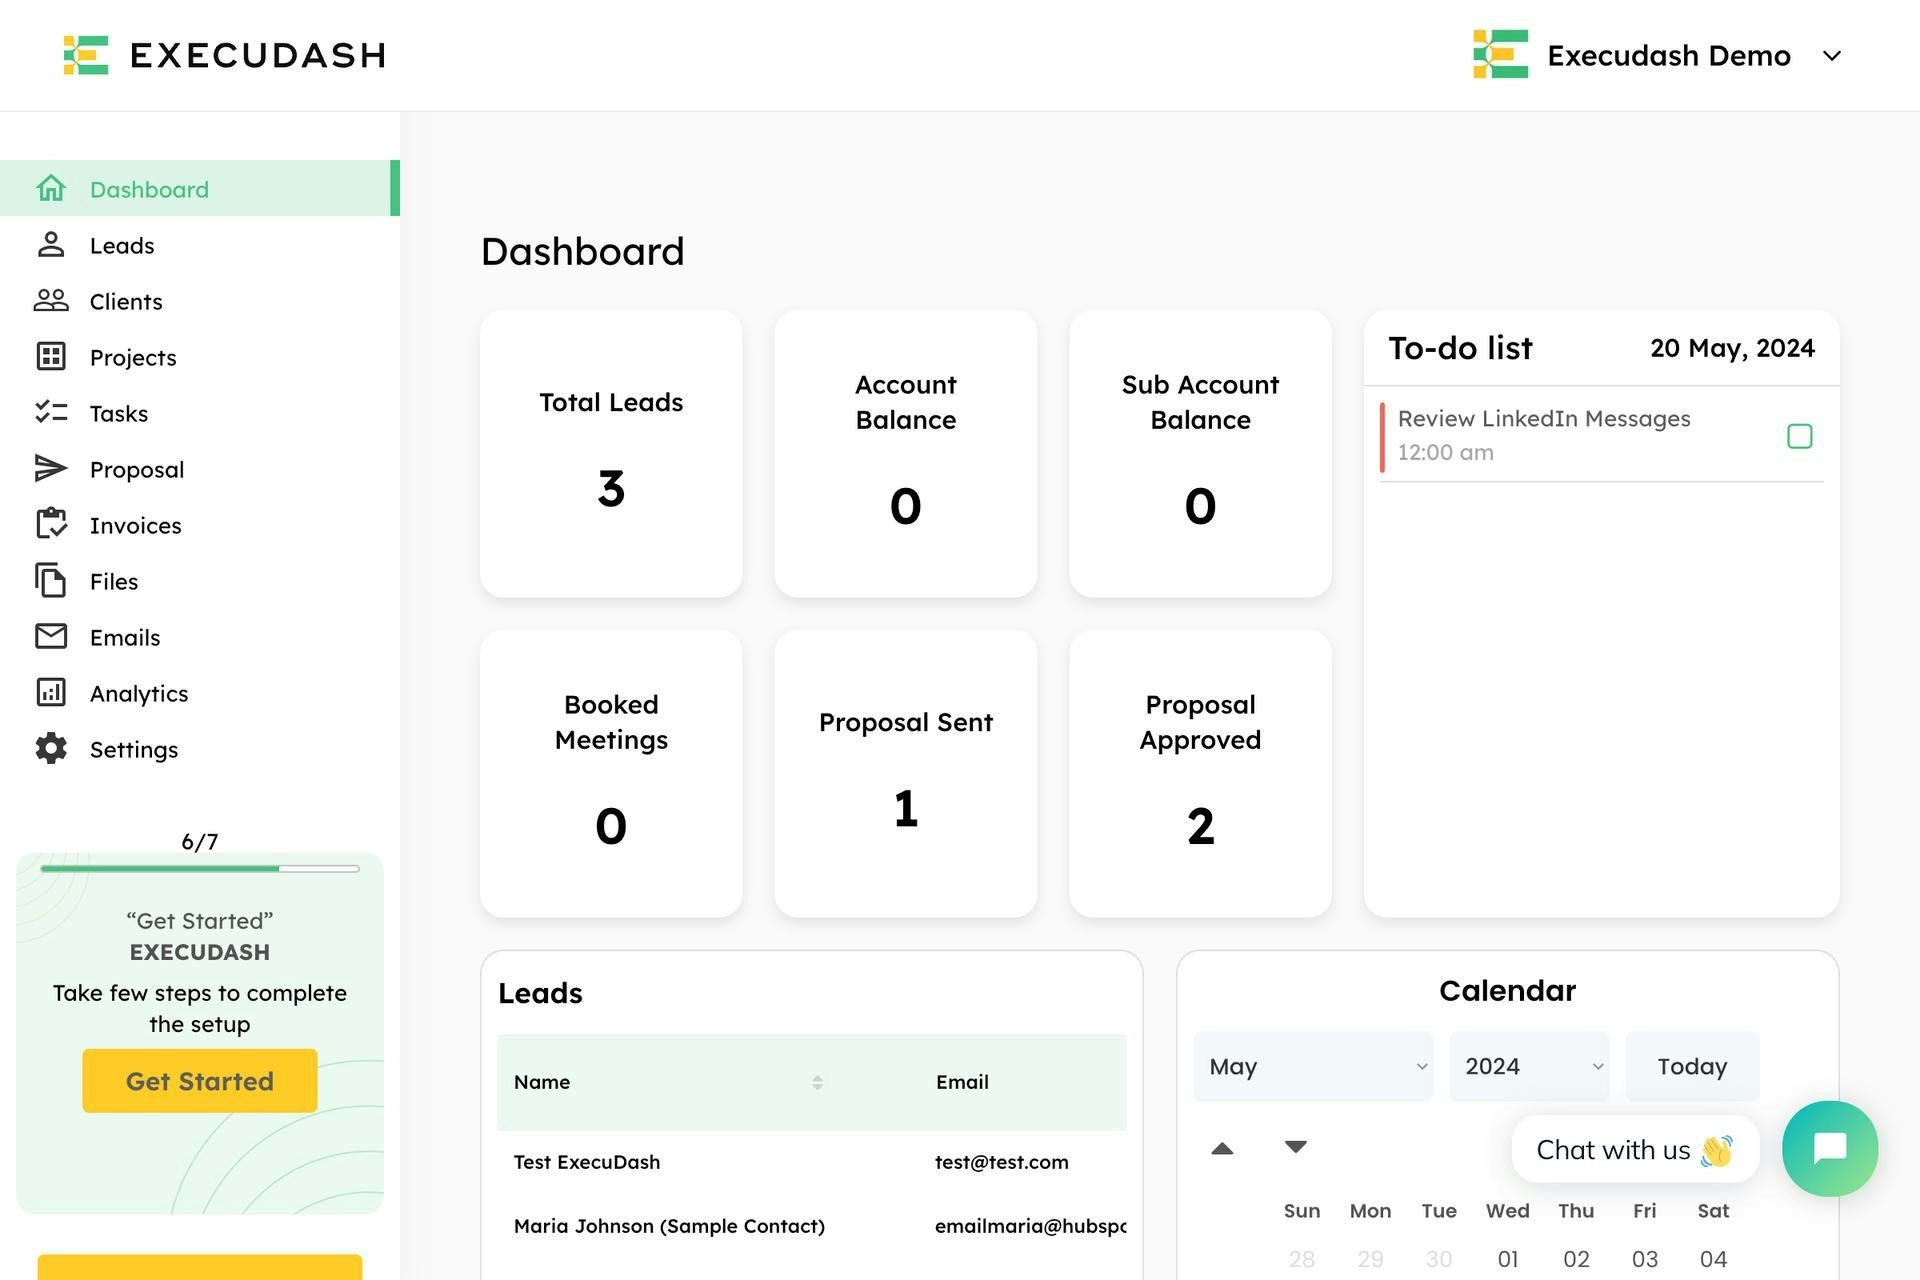Viewport: 1920px width, 1280px height.
Task: Click the Invoices clipboard icon
Action: pos(51,524)
